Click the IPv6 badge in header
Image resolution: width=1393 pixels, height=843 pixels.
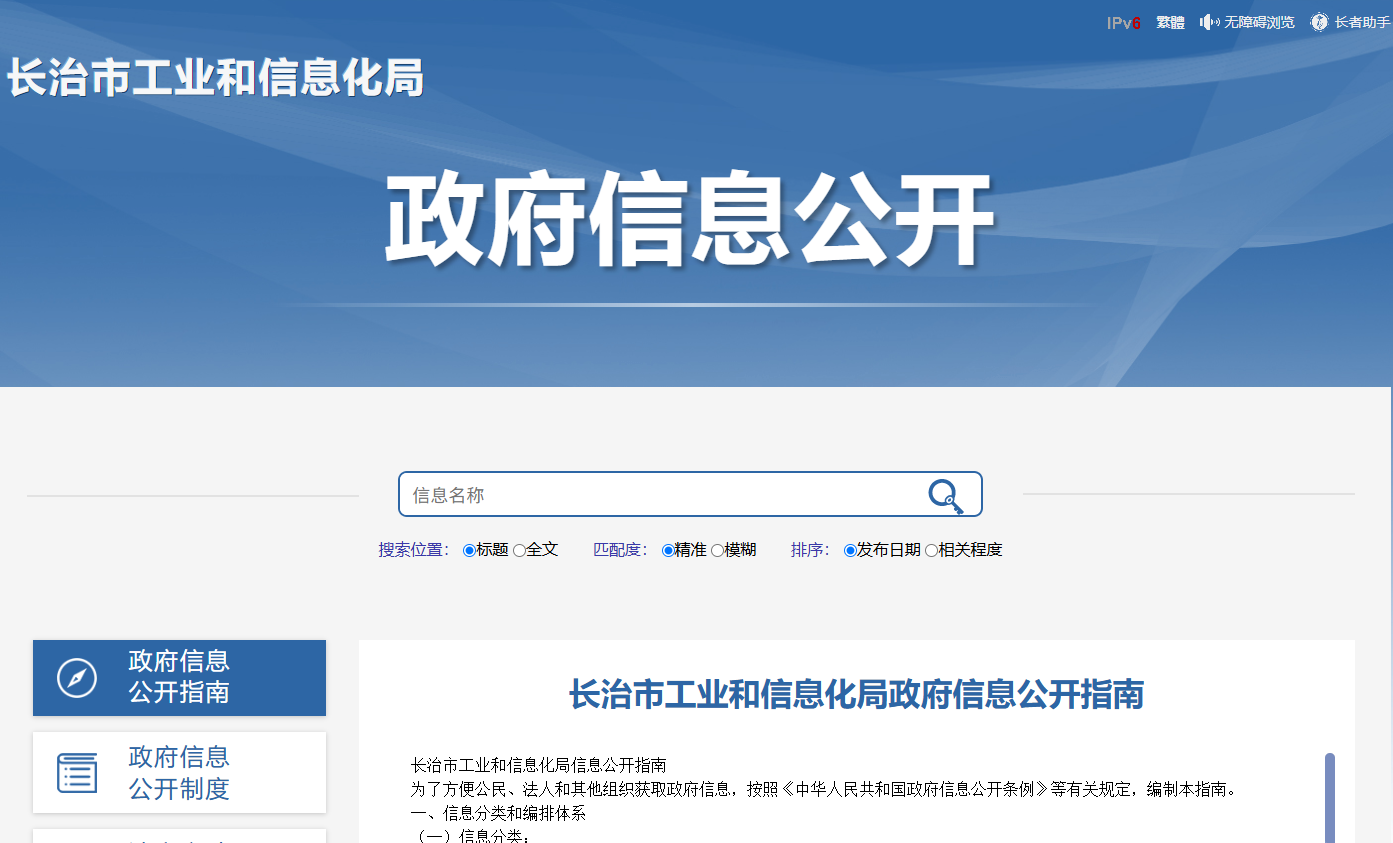click(1123, 23)
